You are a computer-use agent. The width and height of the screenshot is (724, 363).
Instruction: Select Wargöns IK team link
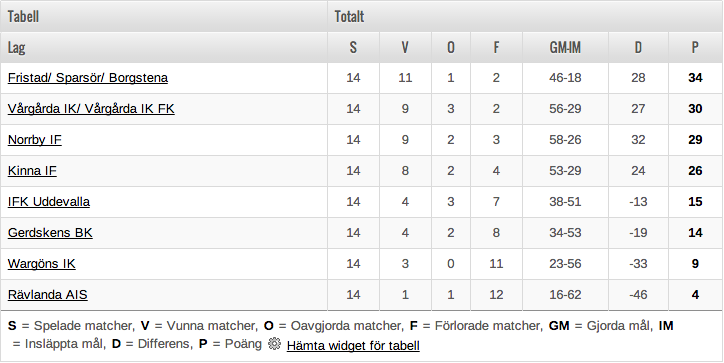pyautogui.click(x=42, y=264)
